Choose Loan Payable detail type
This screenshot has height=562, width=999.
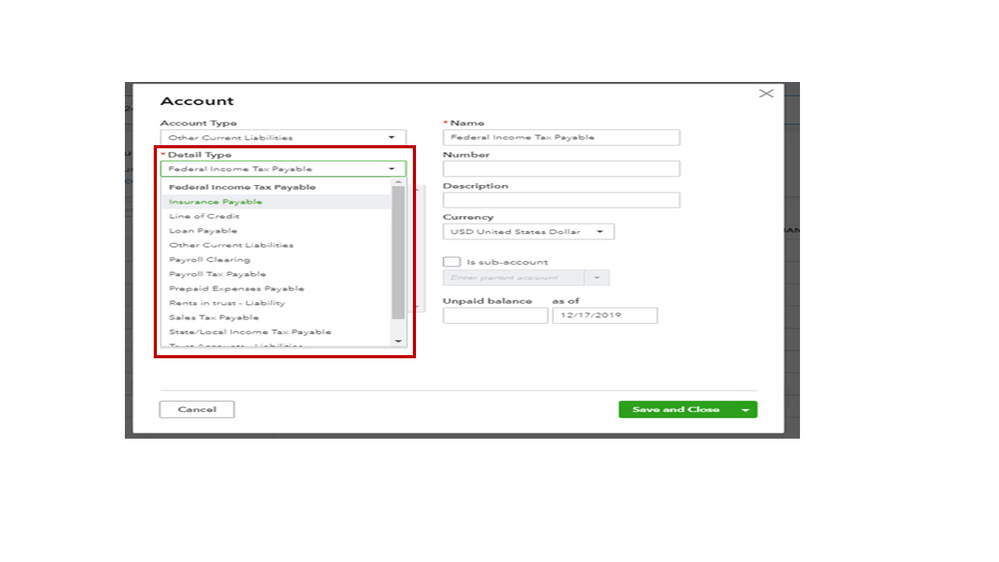(x=203, y=231)
